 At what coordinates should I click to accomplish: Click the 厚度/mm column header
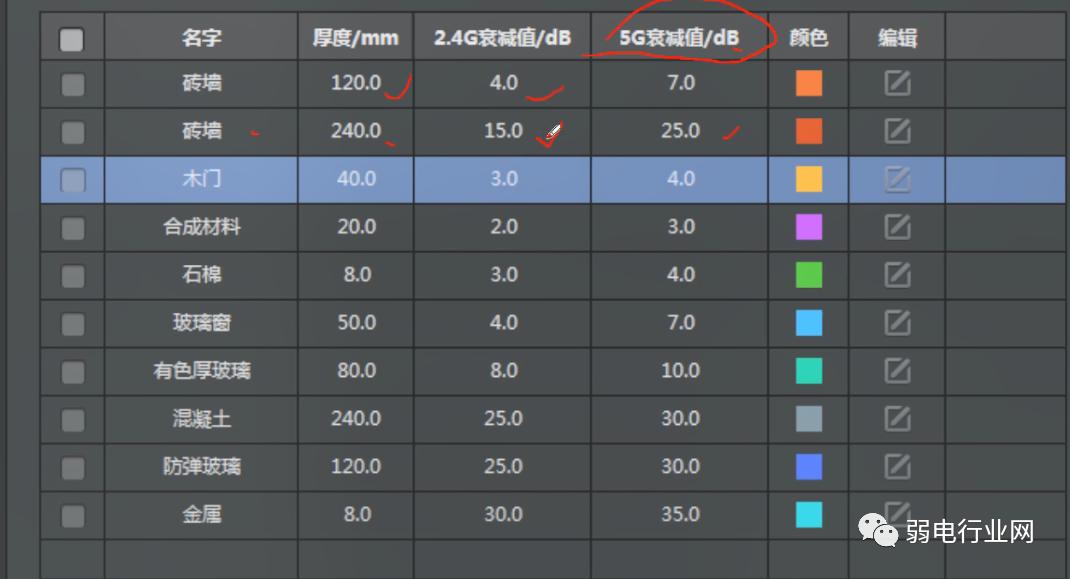pos(355,36)
